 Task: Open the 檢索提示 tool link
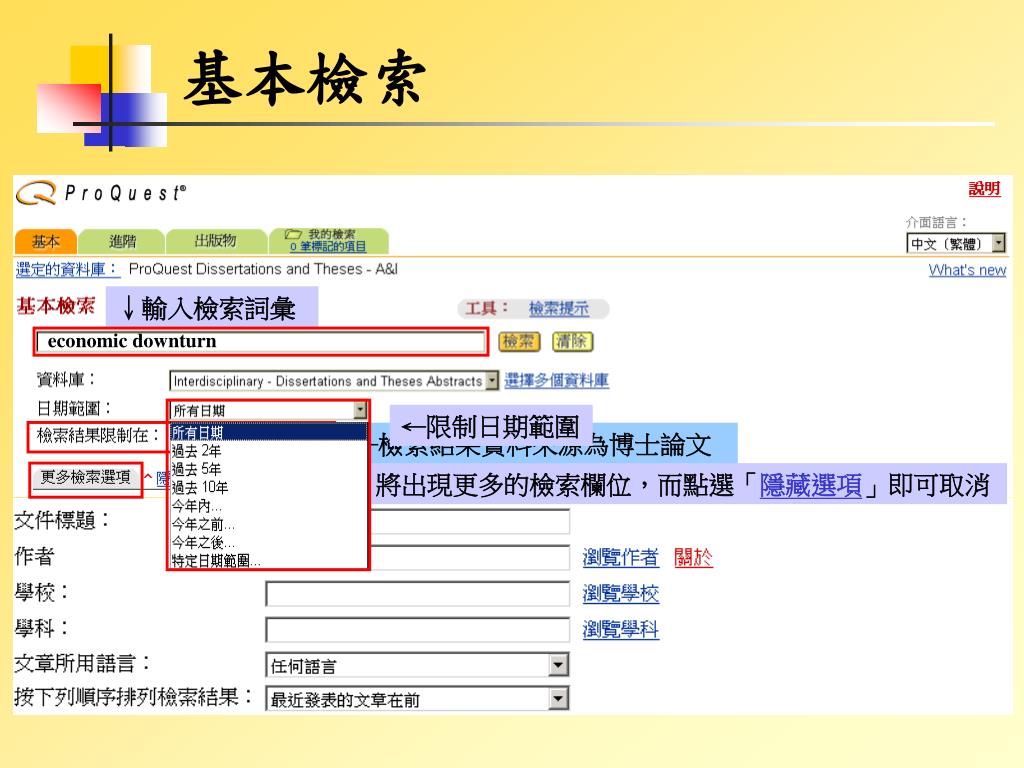coord(558,308)
